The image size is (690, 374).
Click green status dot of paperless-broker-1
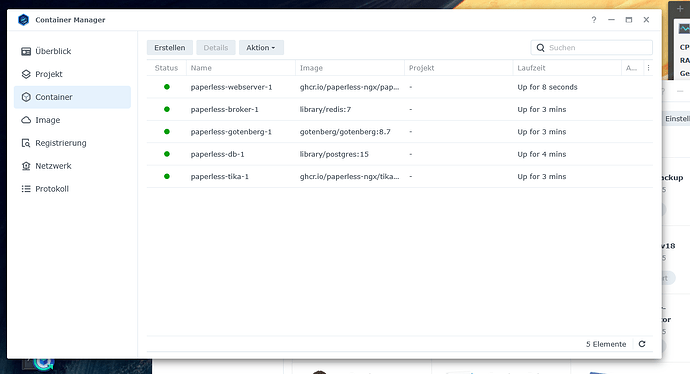point(167,109)
